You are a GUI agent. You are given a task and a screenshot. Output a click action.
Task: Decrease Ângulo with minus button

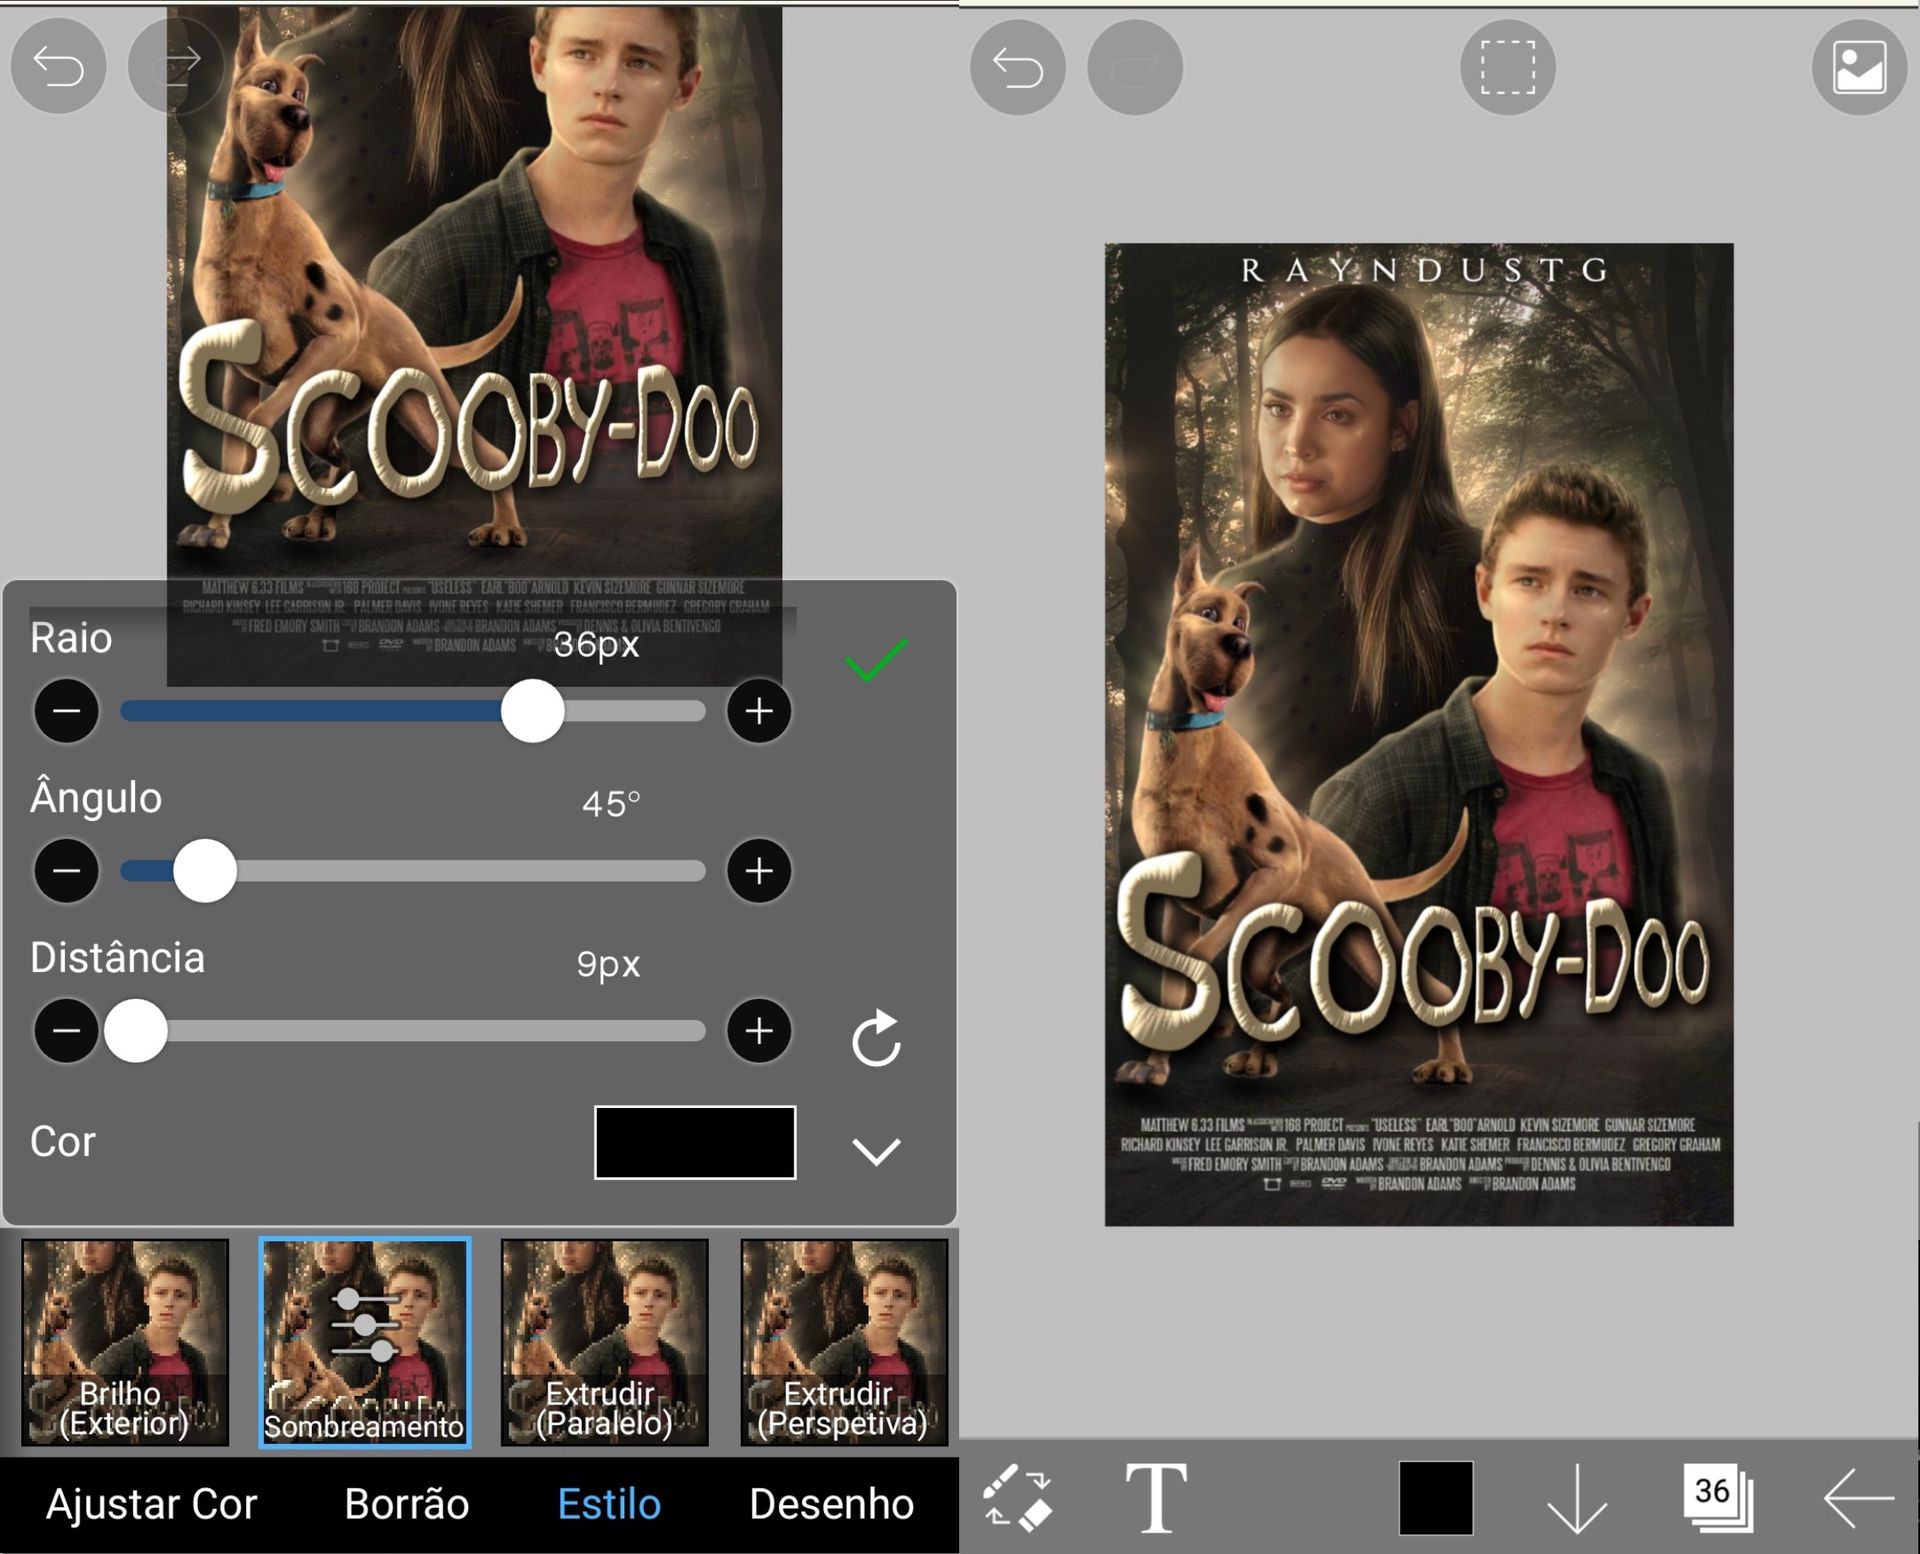click(66, 870)
